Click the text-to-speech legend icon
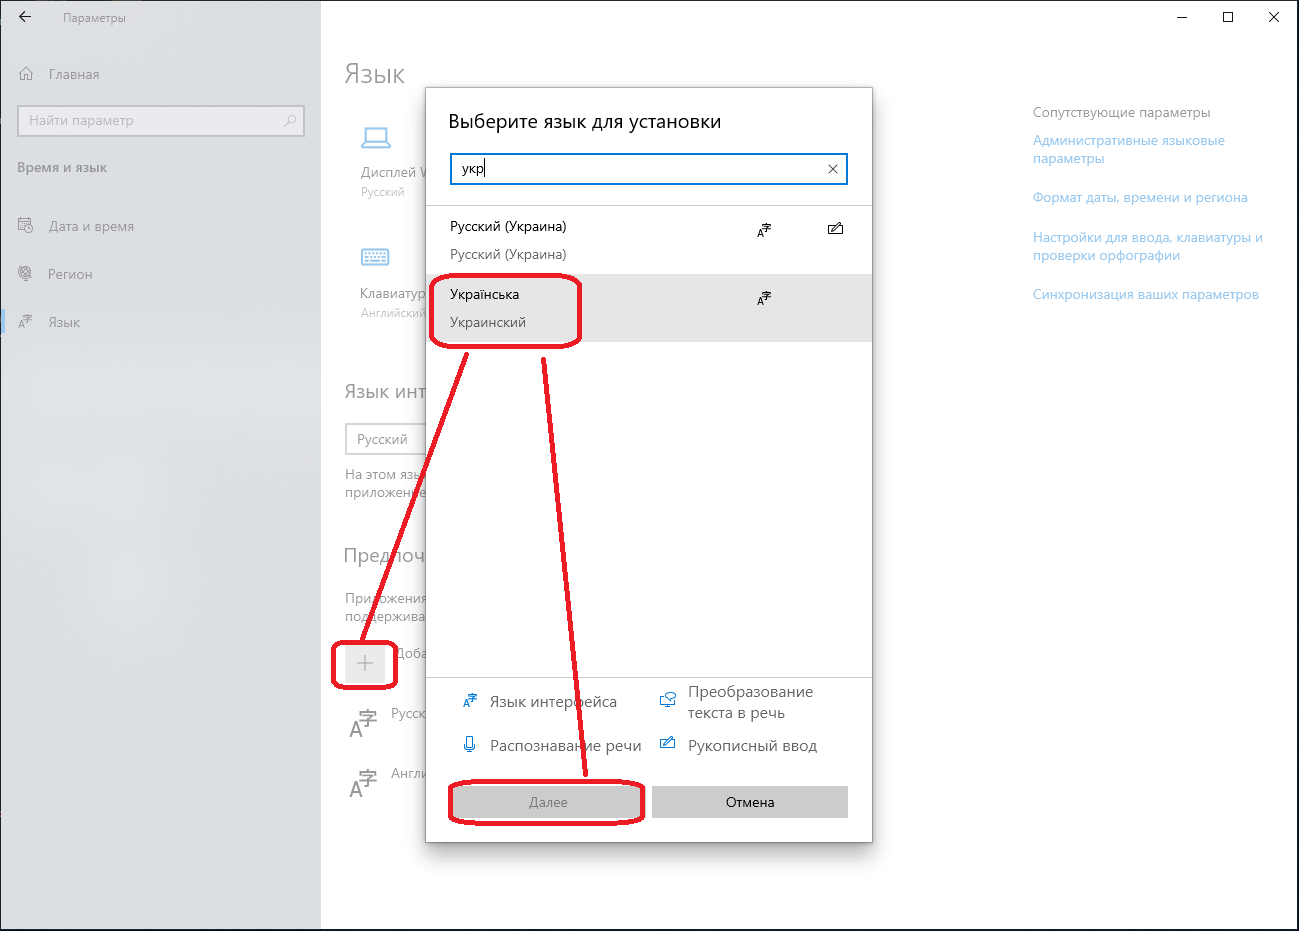The image size is (1299, 931). click(x=668, y=701)
